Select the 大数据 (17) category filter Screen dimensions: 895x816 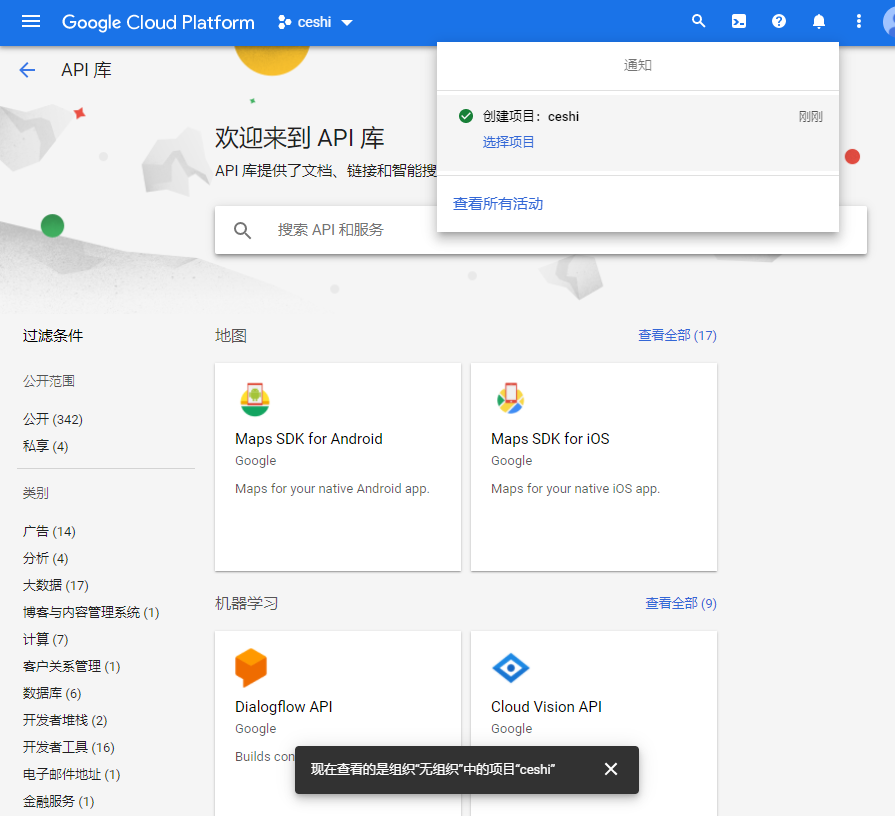(56, 585)
